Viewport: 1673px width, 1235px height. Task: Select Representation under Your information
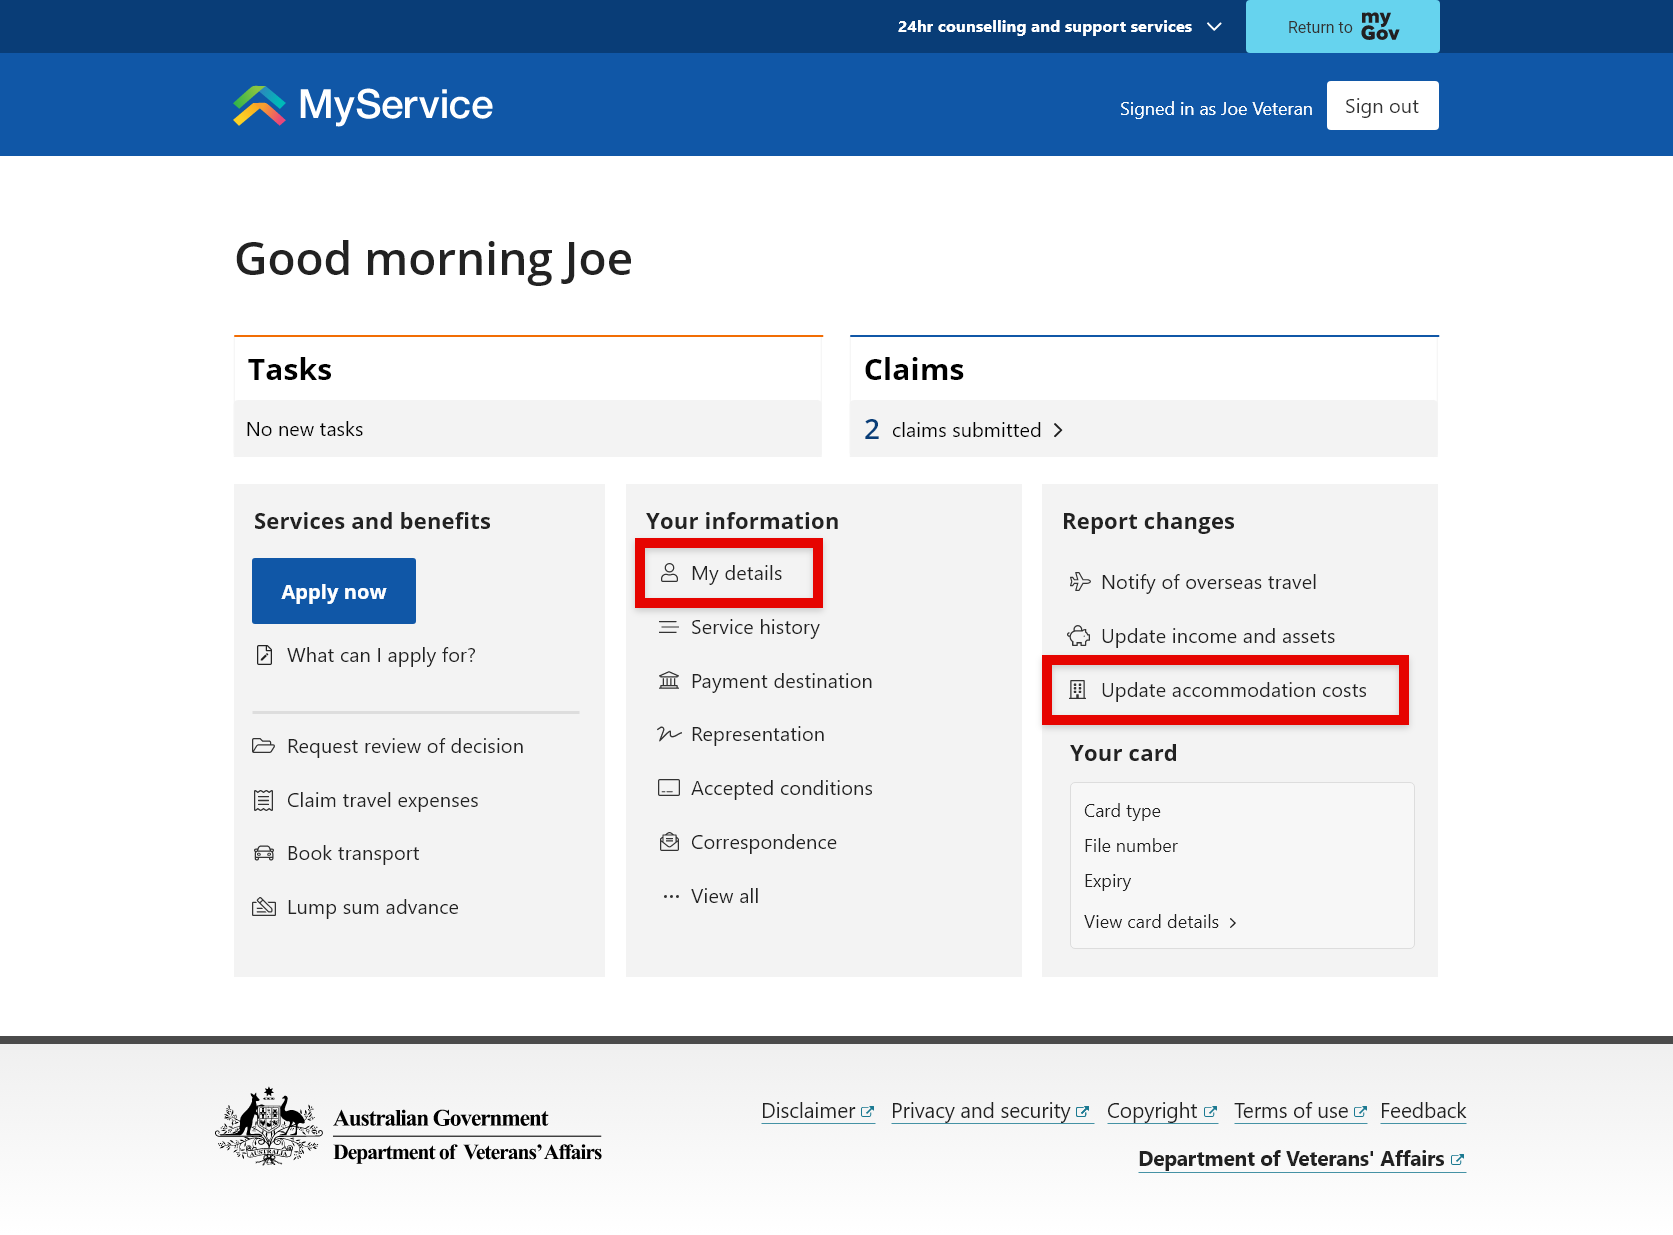click(757, 733)
